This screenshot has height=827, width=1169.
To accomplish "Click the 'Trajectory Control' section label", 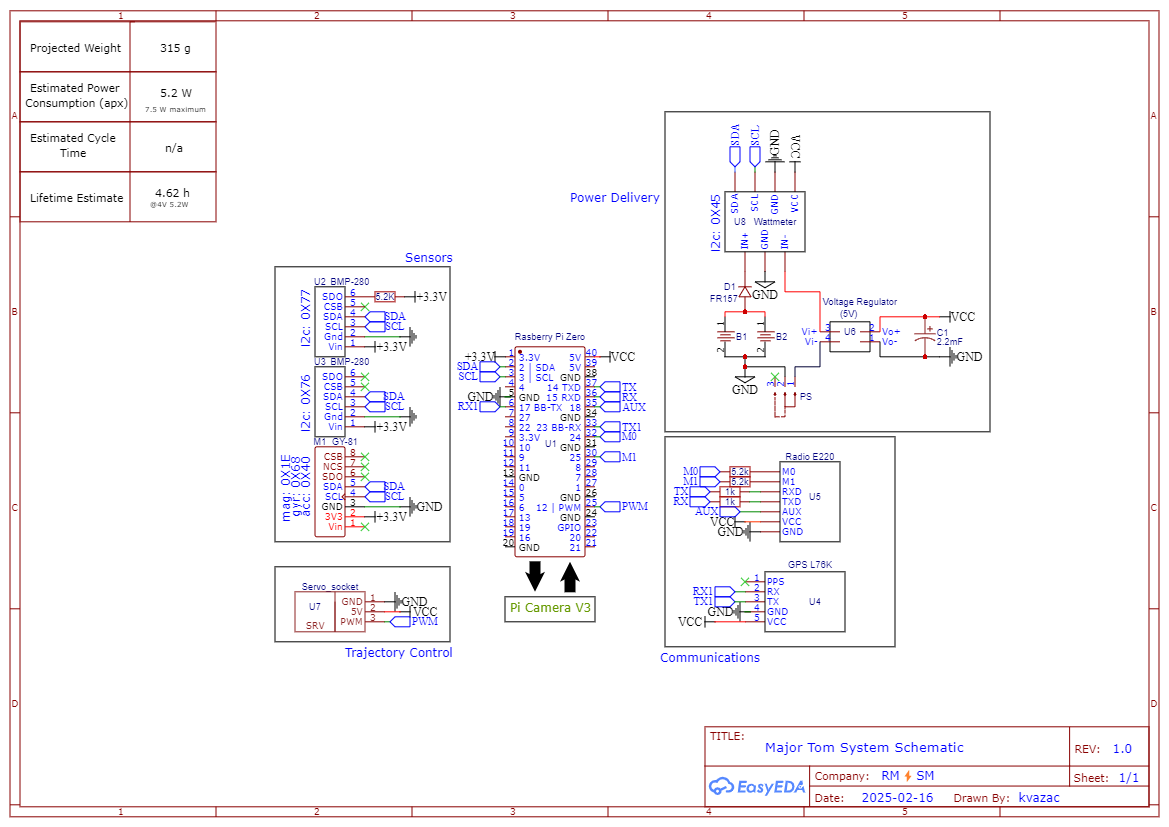I will pos(398,653).
